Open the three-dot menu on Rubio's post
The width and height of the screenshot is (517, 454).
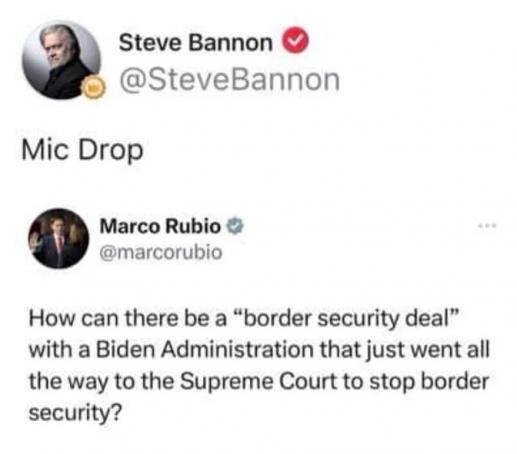(487, 226)
